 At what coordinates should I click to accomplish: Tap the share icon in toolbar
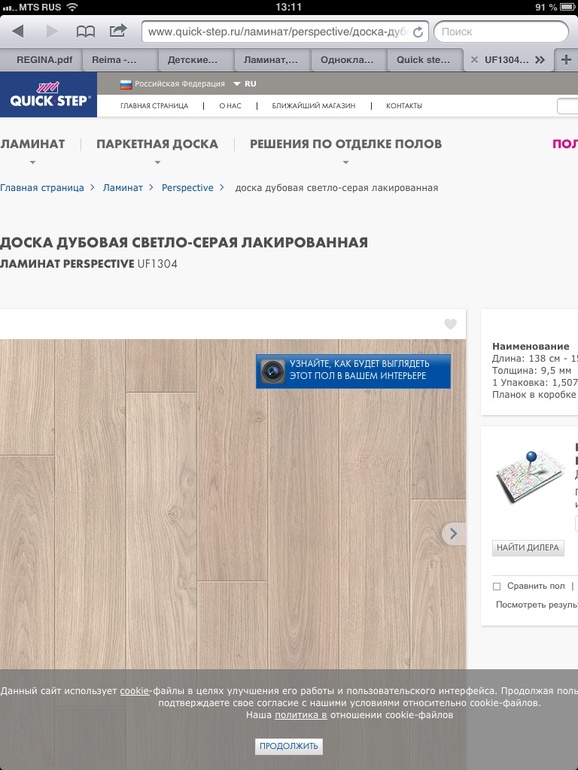(x=118, y=31)
